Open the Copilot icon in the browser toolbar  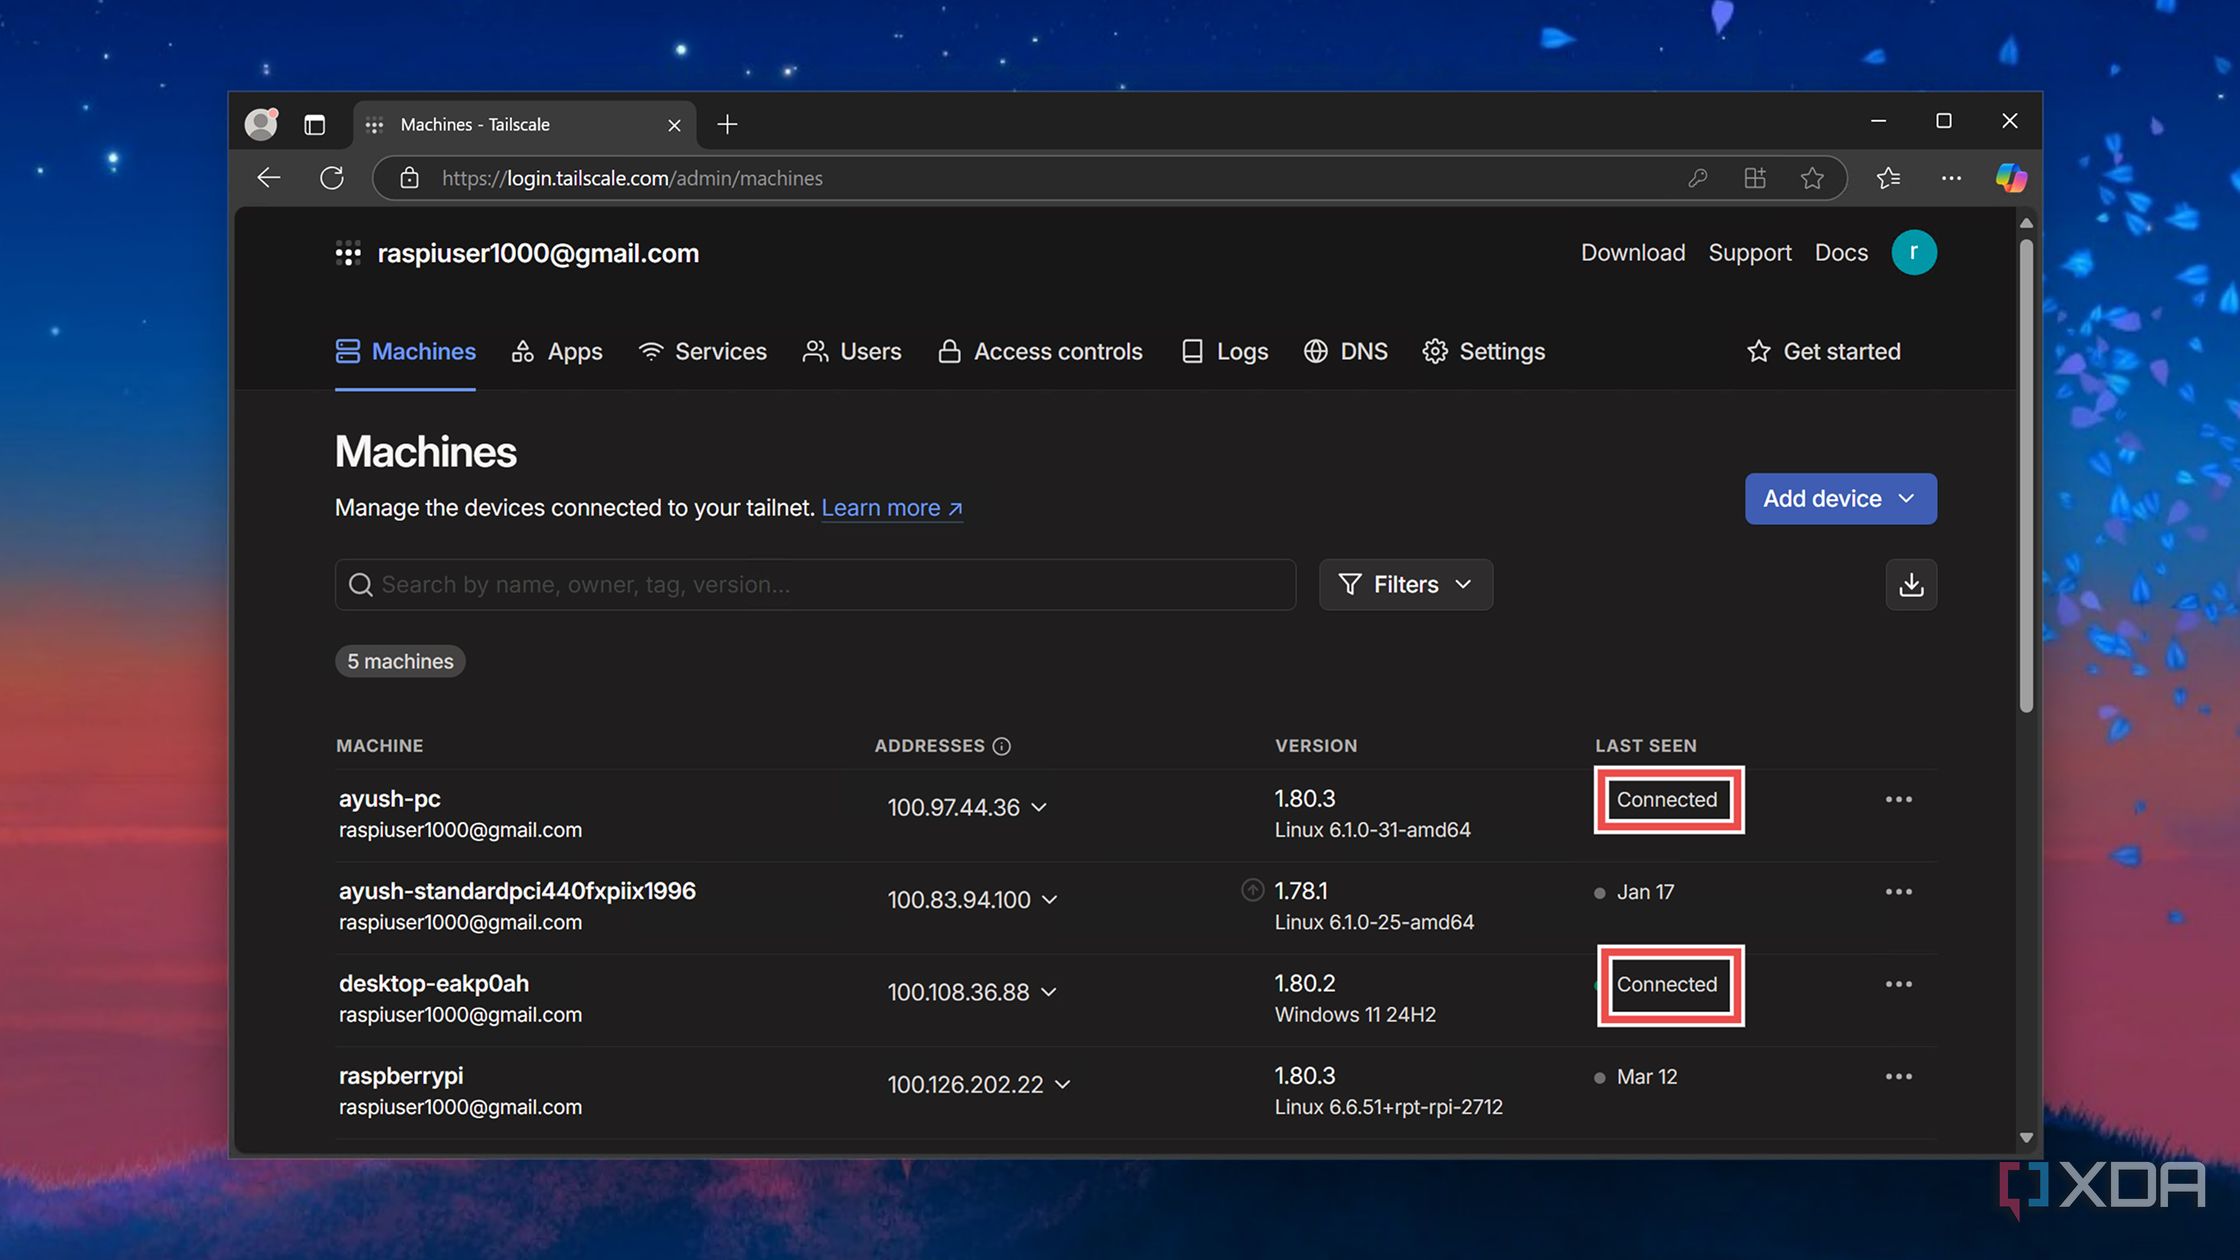(x=2009, y=178)
